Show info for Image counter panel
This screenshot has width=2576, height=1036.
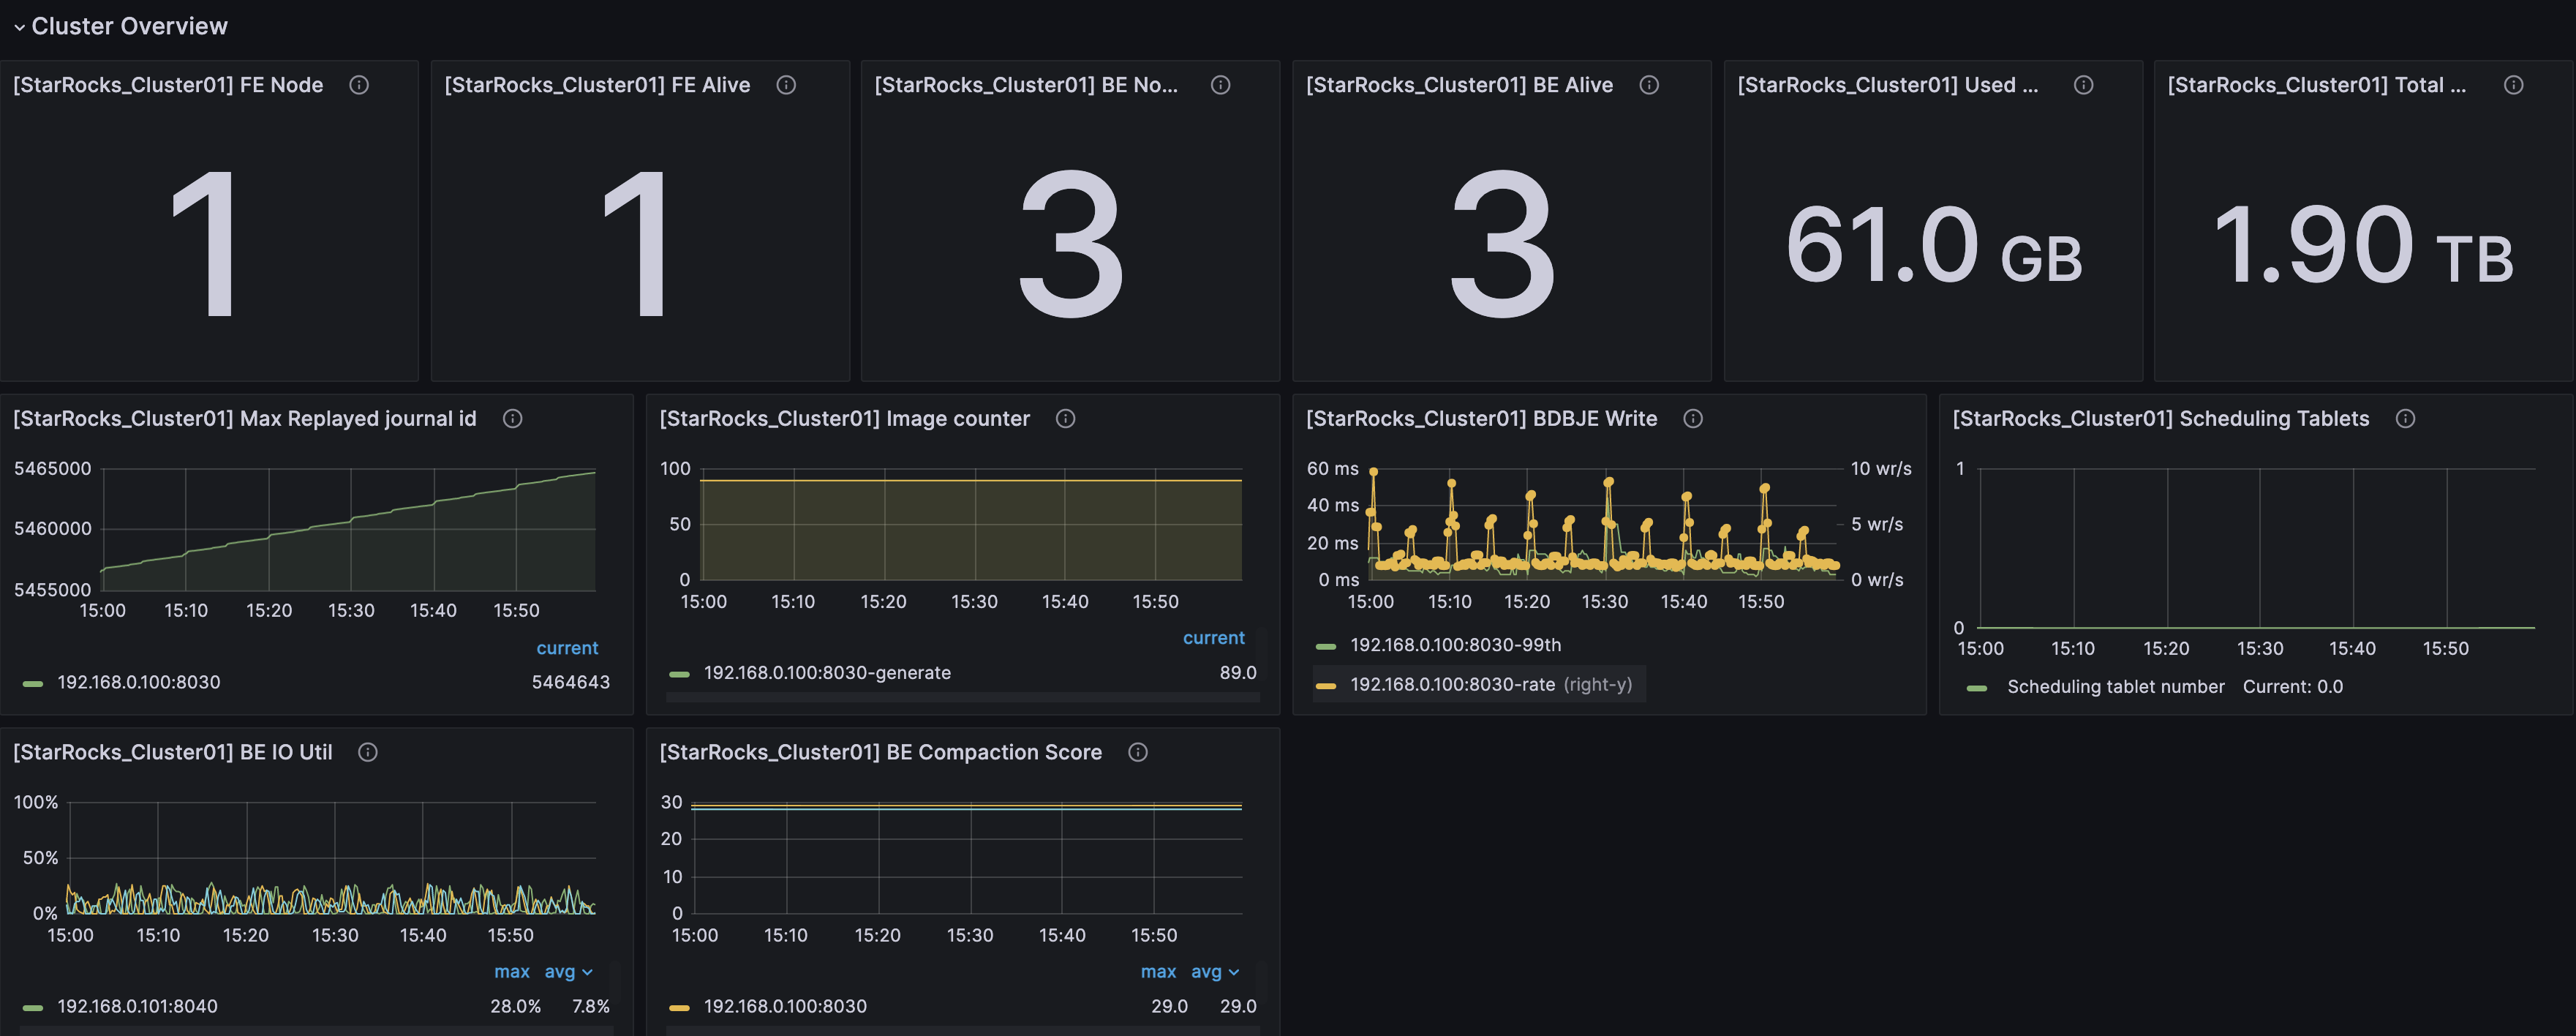click(1065, 419)
